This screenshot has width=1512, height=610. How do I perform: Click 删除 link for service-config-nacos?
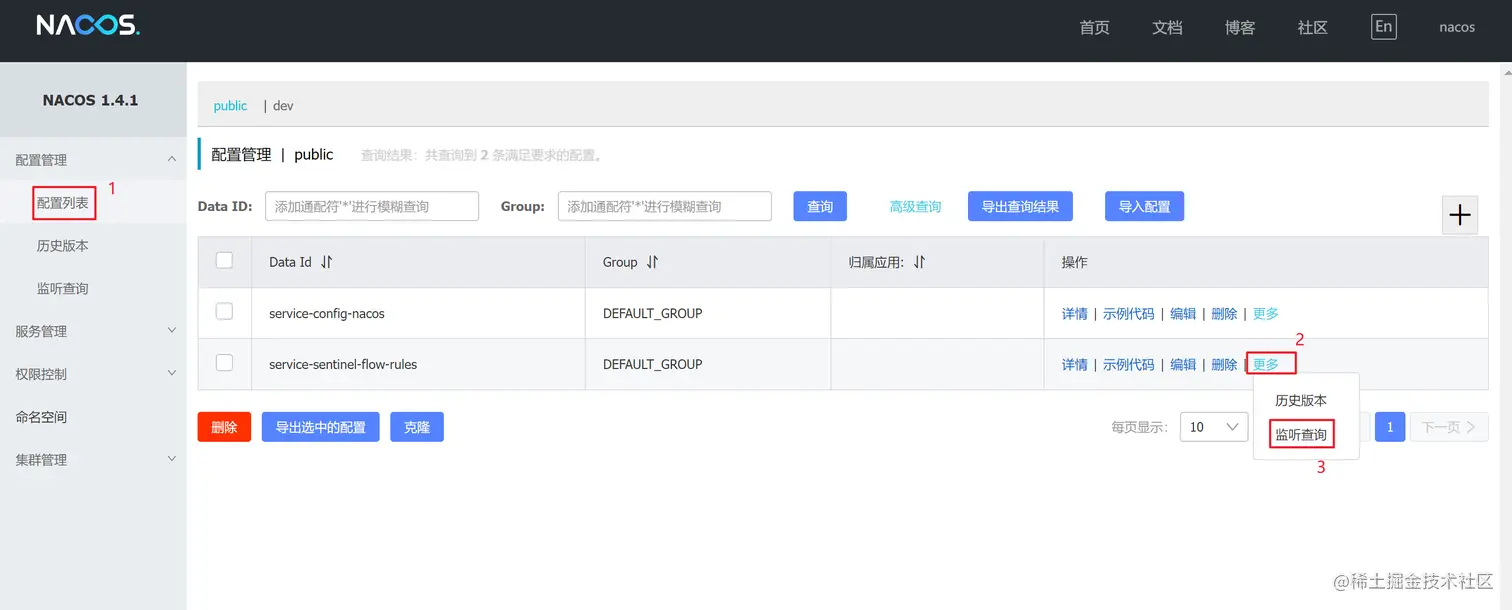tap(1224, 314)
